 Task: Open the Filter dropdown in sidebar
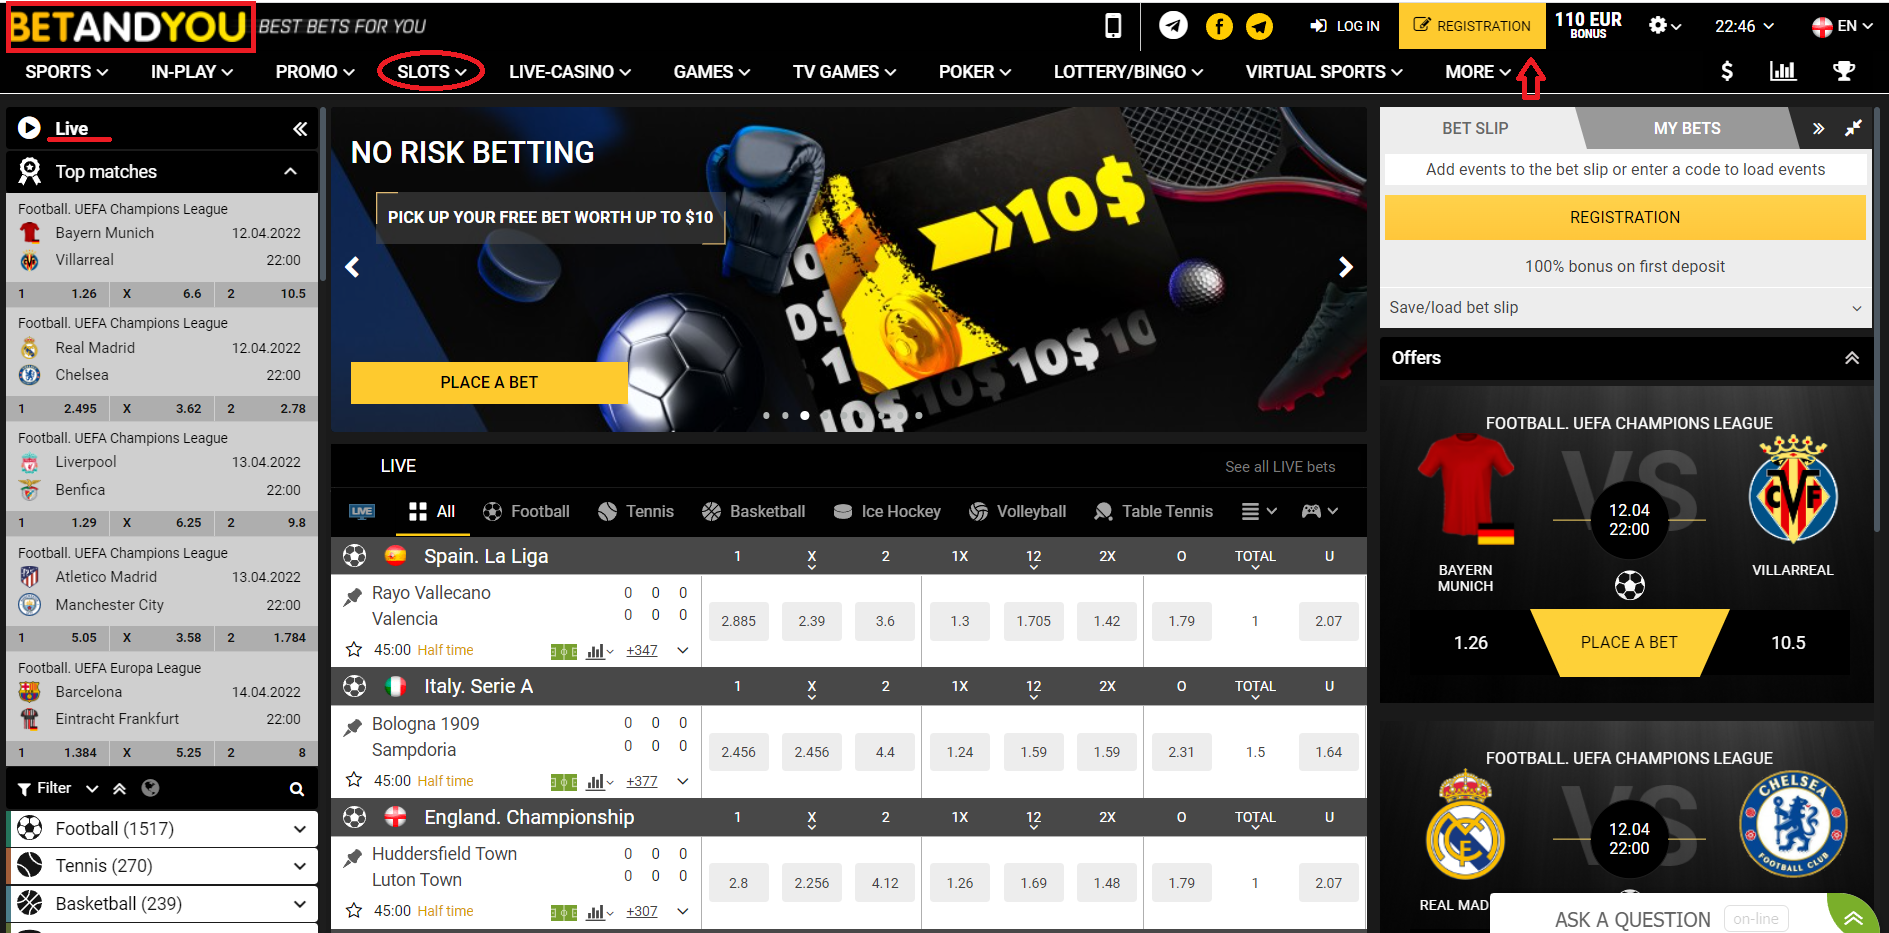pos(58,788)
